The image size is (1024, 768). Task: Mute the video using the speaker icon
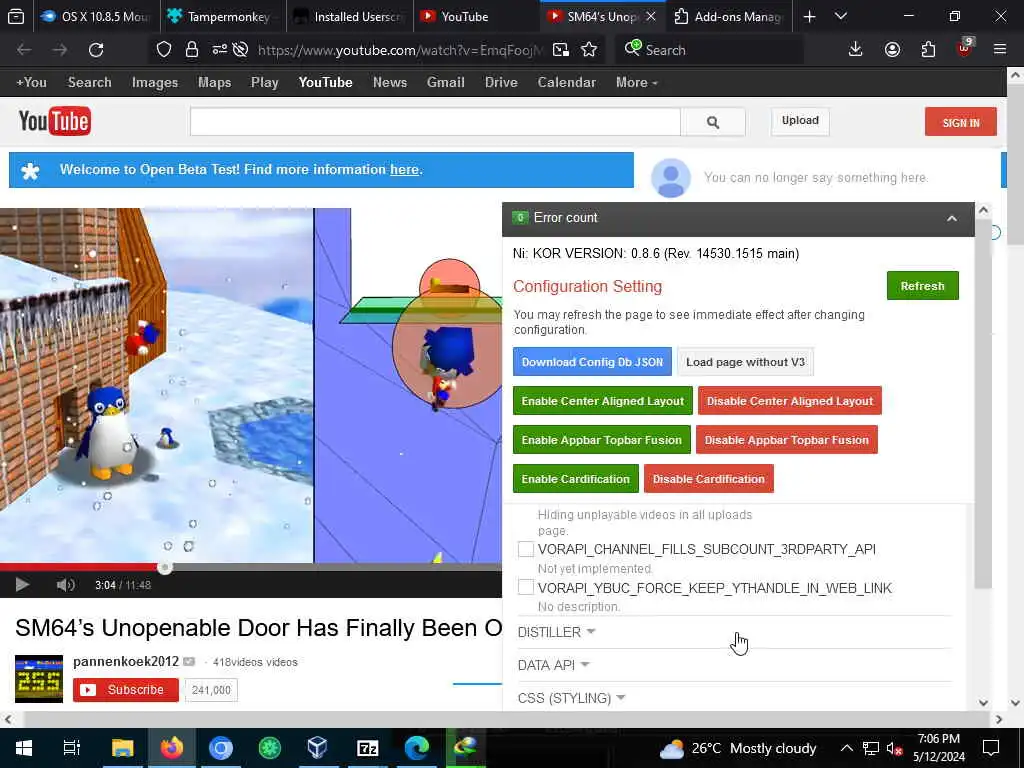pyautogui.click(x=65, y=584)
